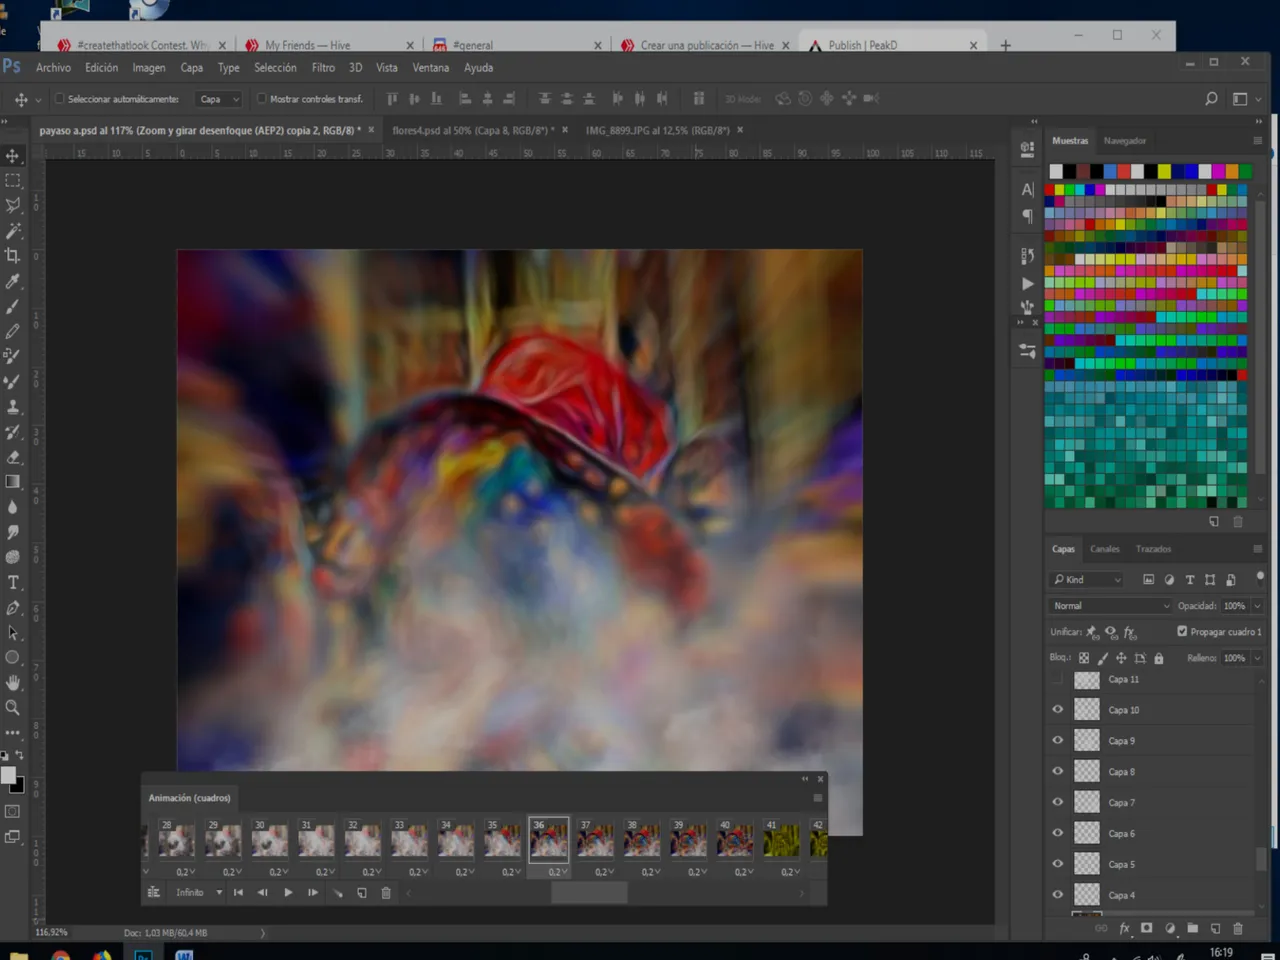Switch to the Navegador tab

coord(1125,141)
